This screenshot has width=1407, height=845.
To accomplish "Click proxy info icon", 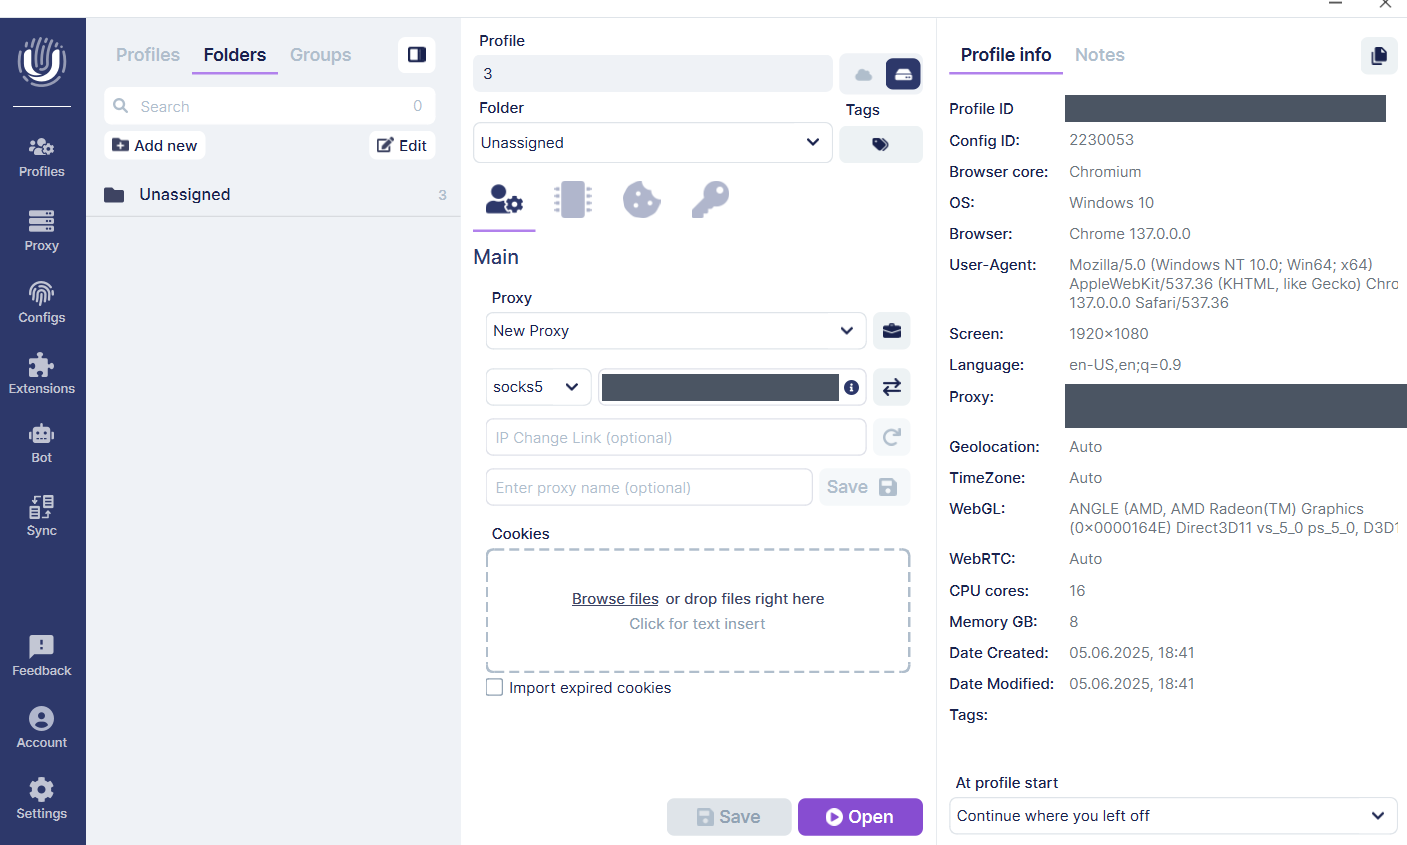I will pyautogui.click(x=852, y=387).
